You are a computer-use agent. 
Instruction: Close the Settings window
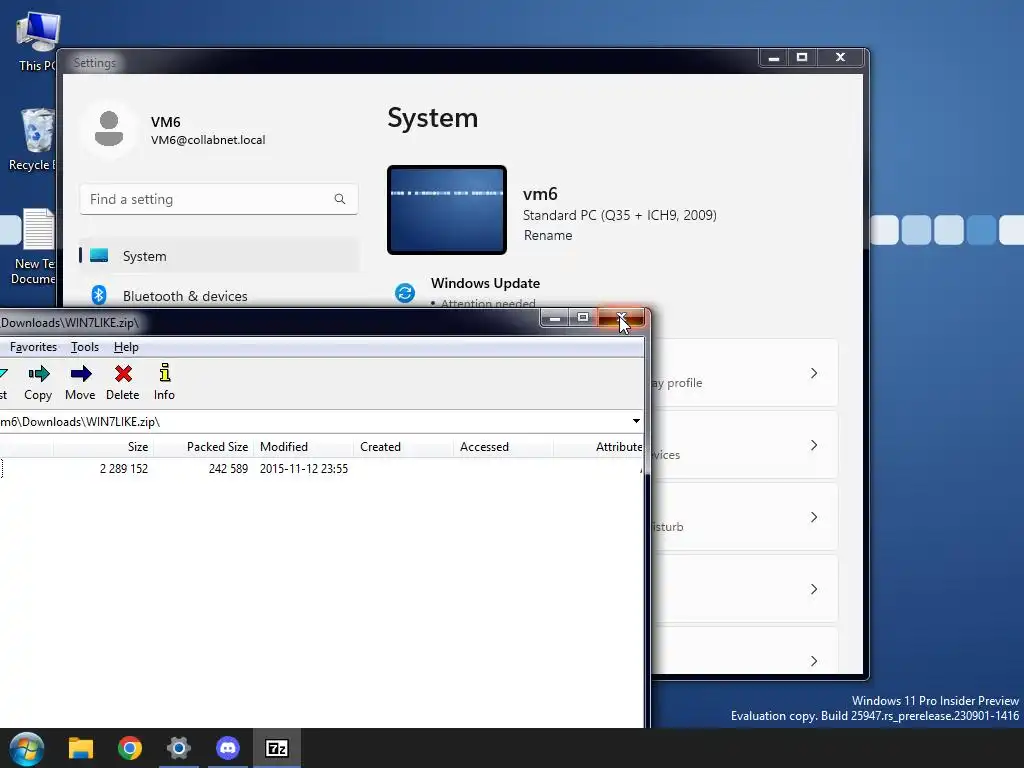pyautogui.click(x=840, y=58)
